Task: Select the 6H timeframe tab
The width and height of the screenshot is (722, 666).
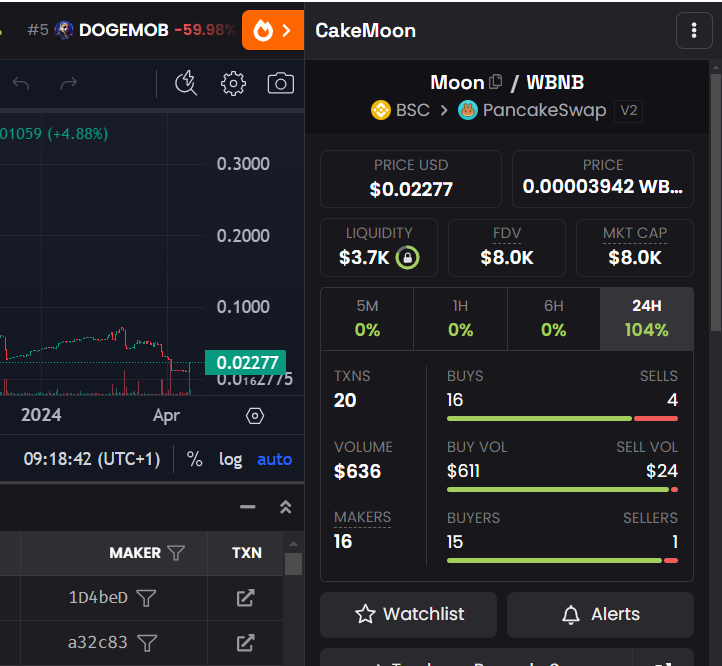Action: (x=553, y=319)
